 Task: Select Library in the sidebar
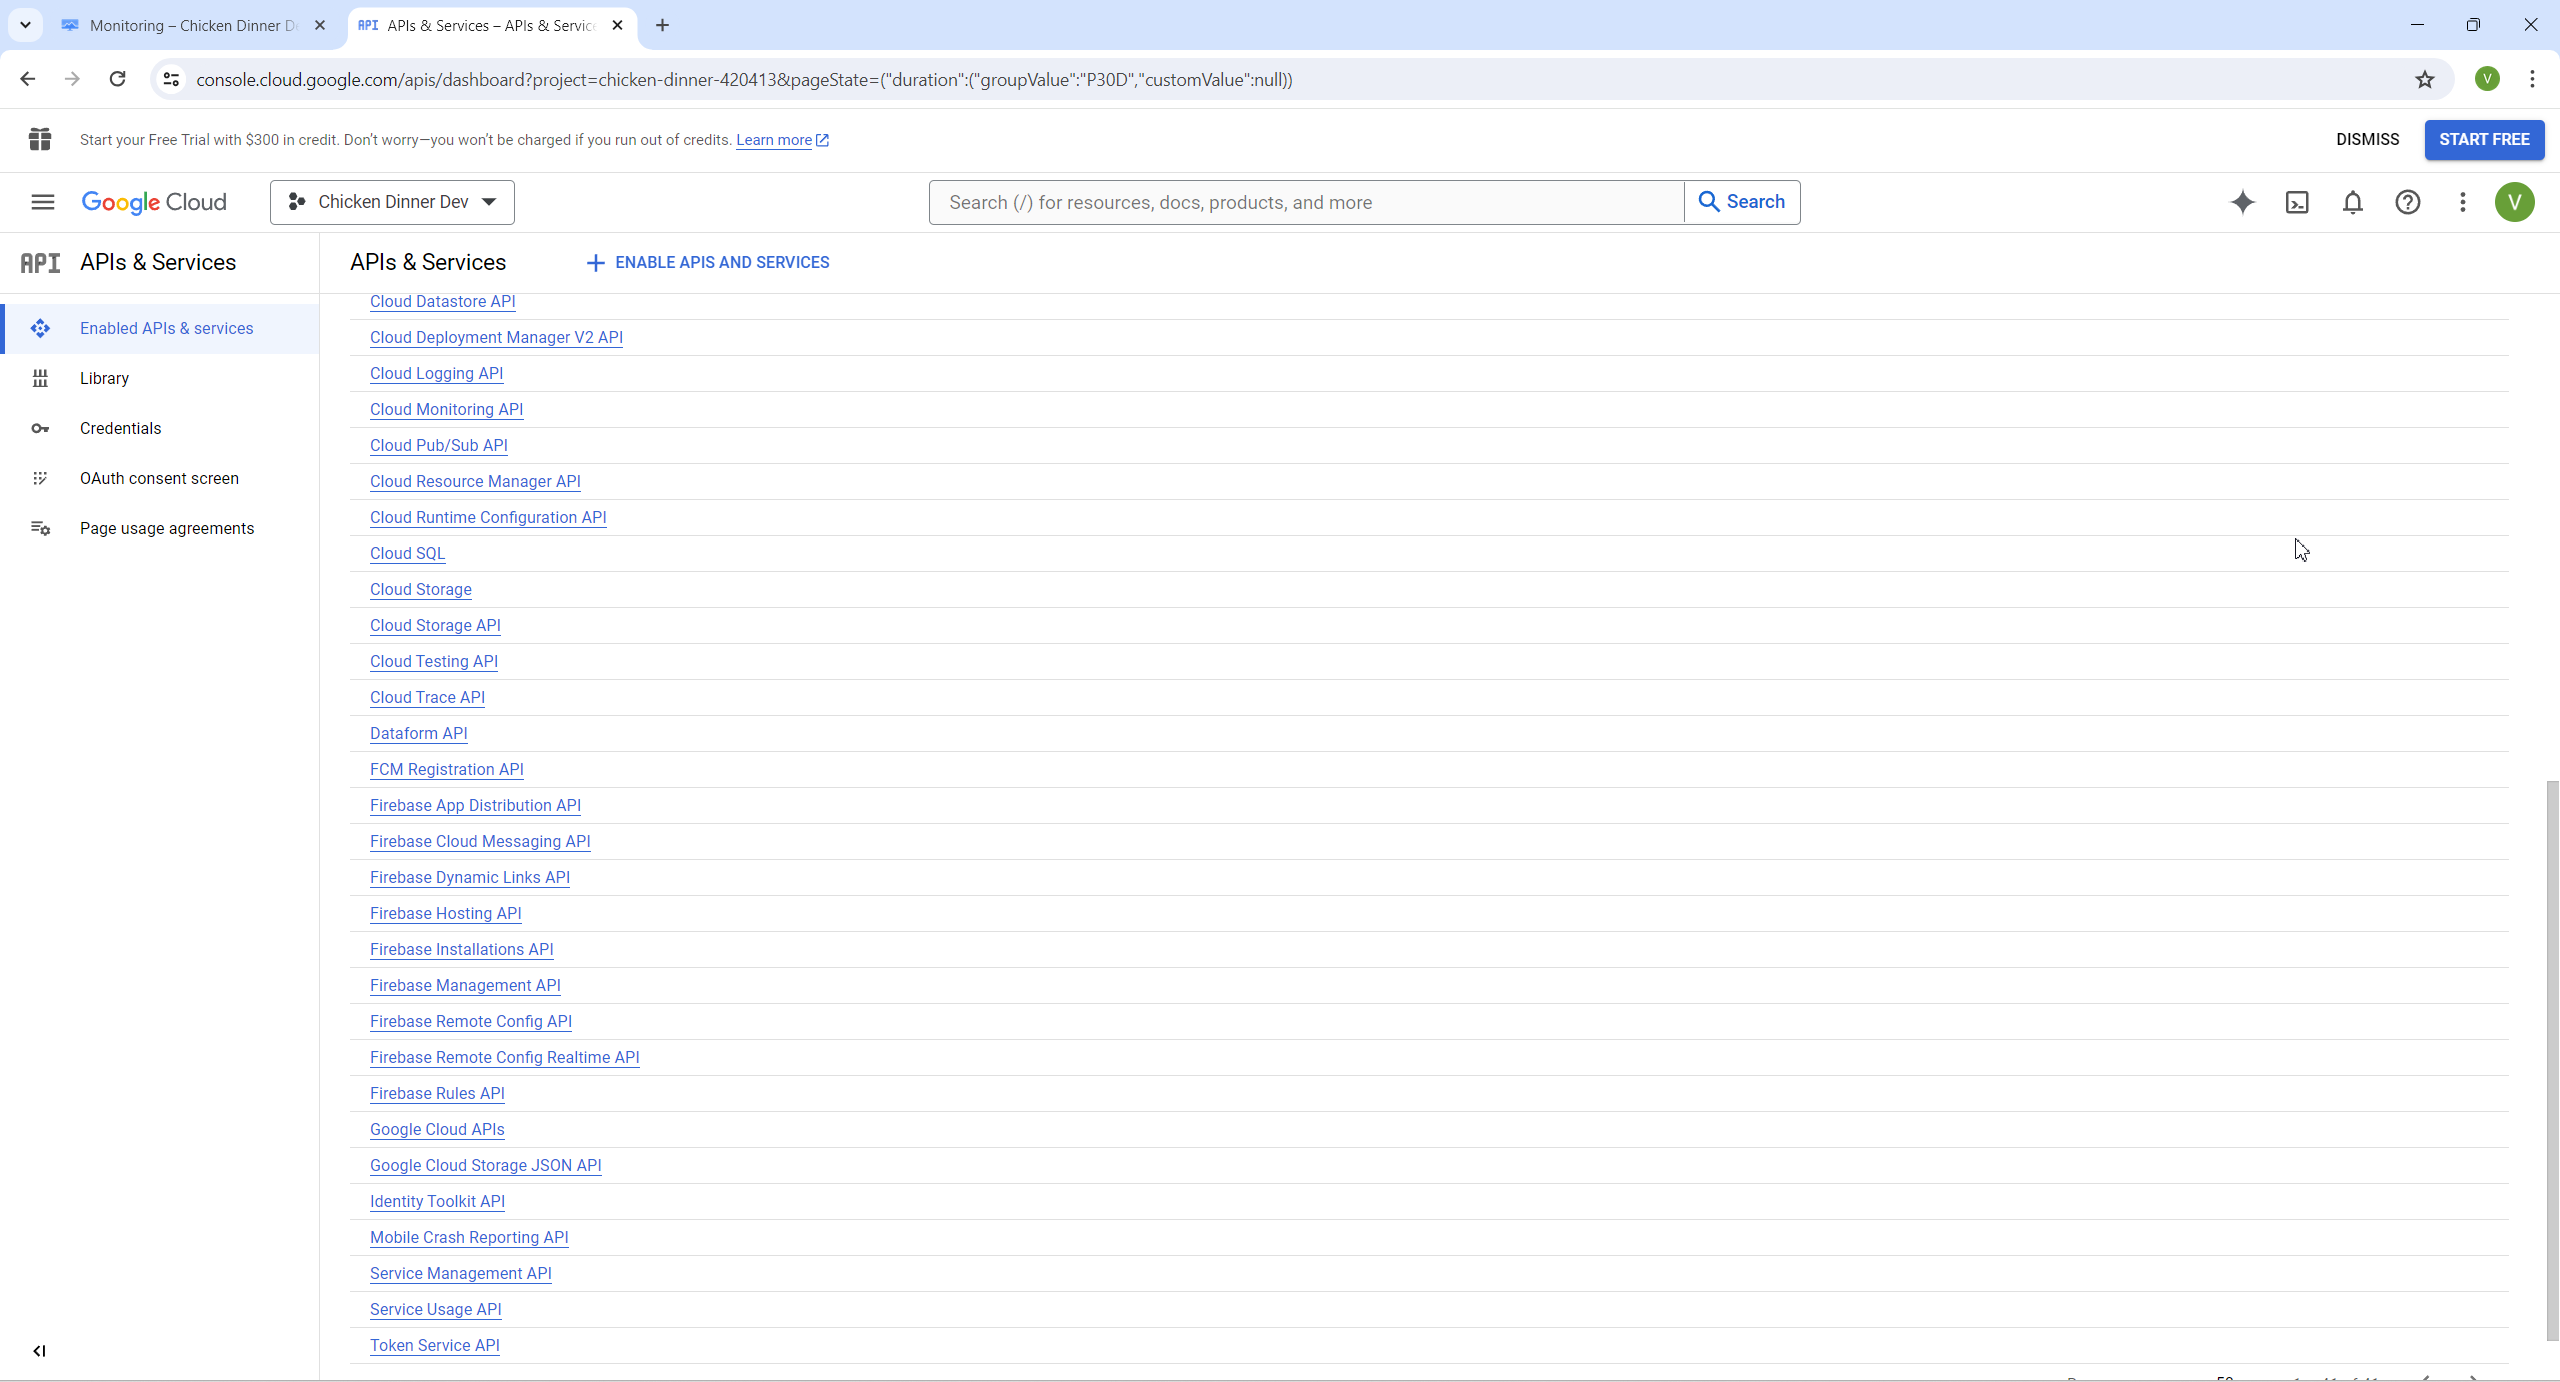[x=104, y=378]
